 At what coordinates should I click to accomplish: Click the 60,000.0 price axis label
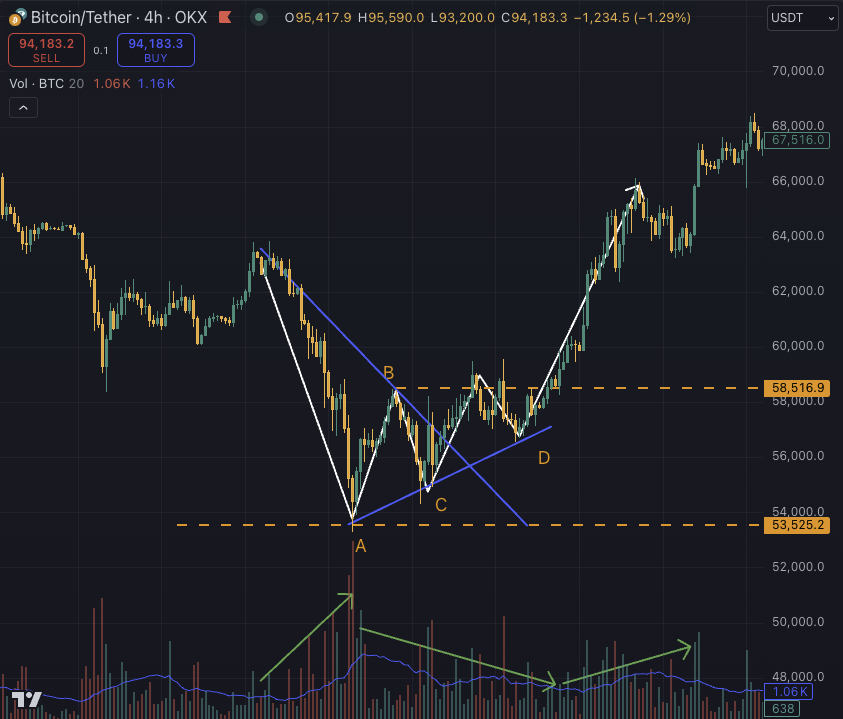tap(798, 346)
